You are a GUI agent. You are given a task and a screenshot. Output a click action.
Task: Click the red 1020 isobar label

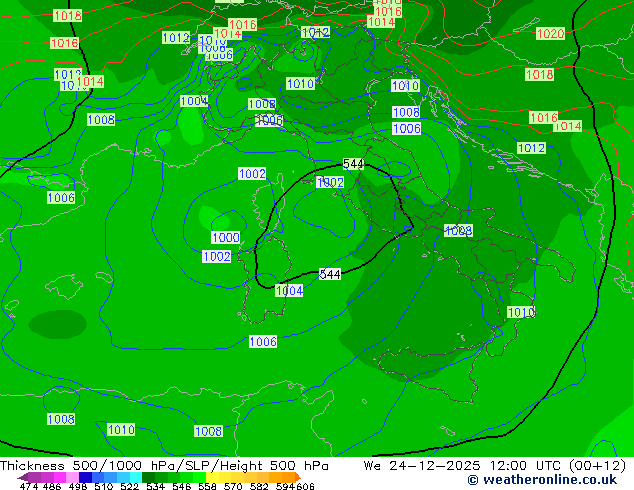[550, 34]
